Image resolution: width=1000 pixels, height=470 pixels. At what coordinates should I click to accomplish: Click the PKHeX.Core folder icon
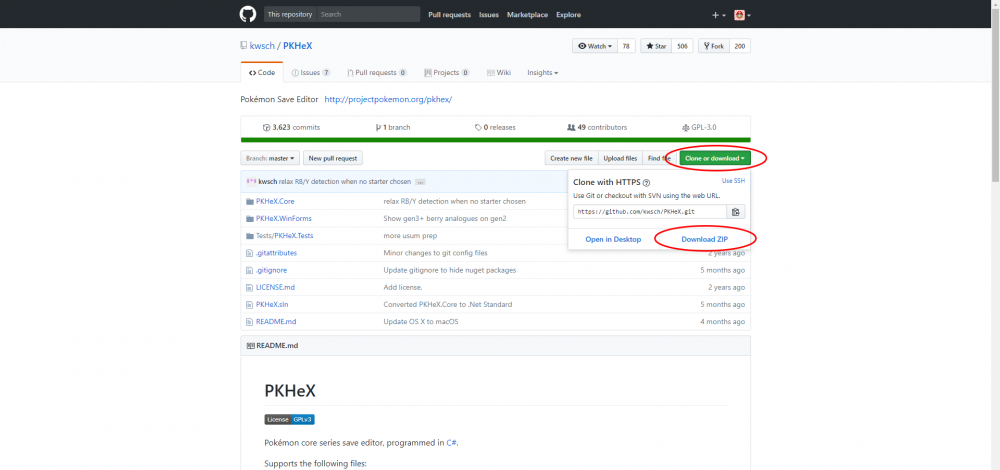coord(249,201)
